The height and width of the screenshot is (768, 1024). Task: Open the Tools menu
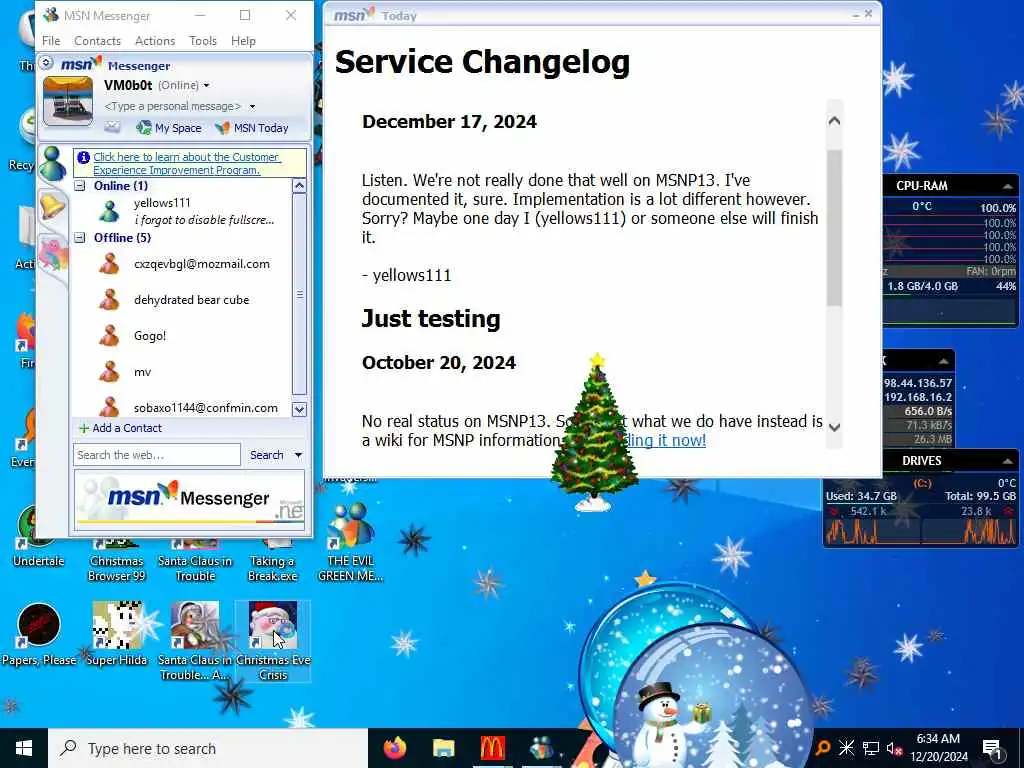click(x=203, y=40)
